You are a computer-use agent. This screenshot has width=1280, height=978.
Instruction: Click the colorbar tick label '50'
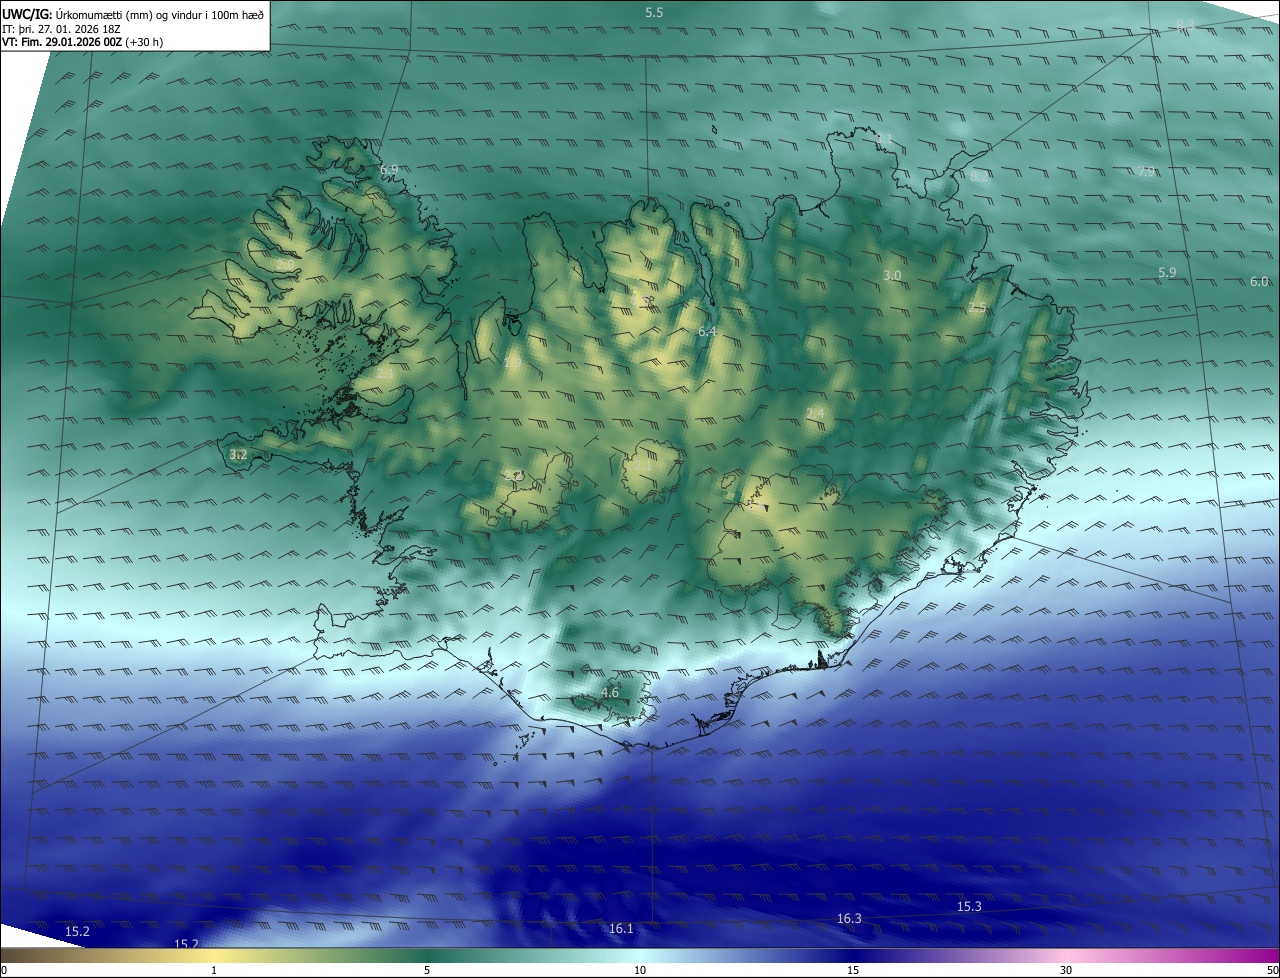point(1272,970)
